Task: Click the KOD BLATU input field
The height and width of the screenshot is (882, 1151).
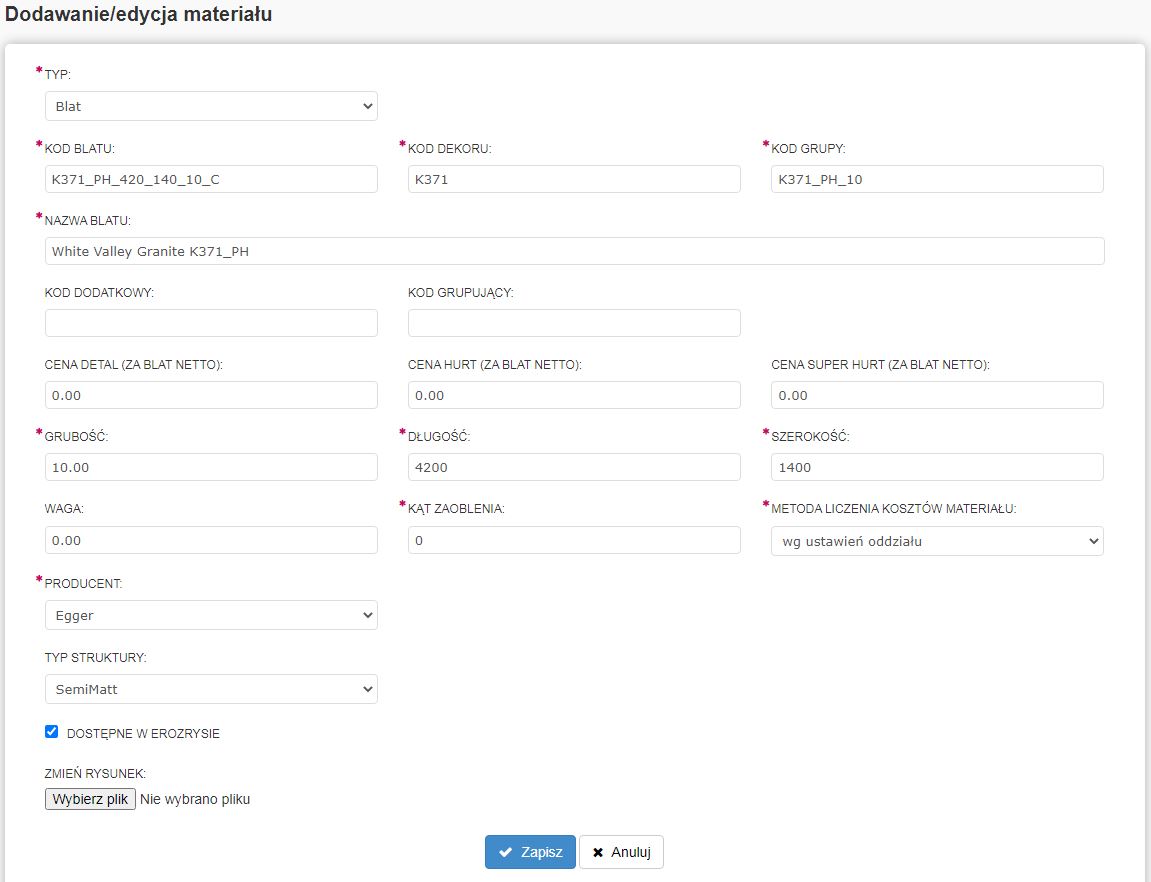Action: (x=211, y=179)
